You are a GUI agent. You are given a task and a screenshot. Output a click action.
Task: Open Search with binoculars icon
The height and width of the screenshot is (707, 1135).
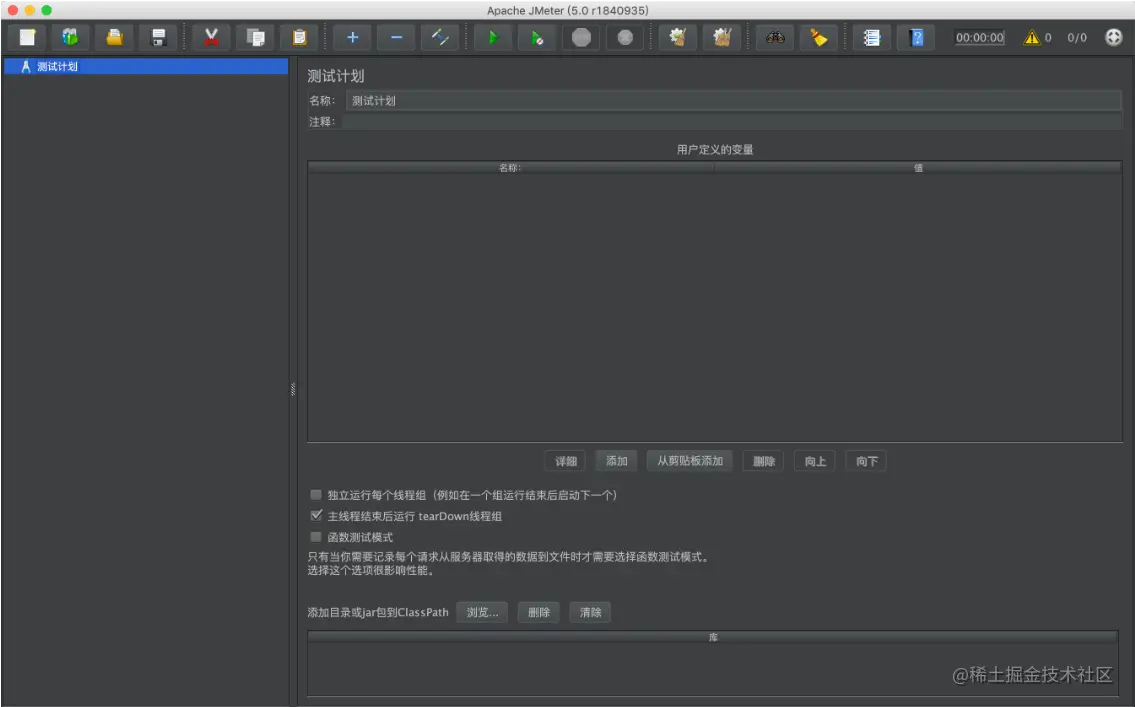[775, 38]
